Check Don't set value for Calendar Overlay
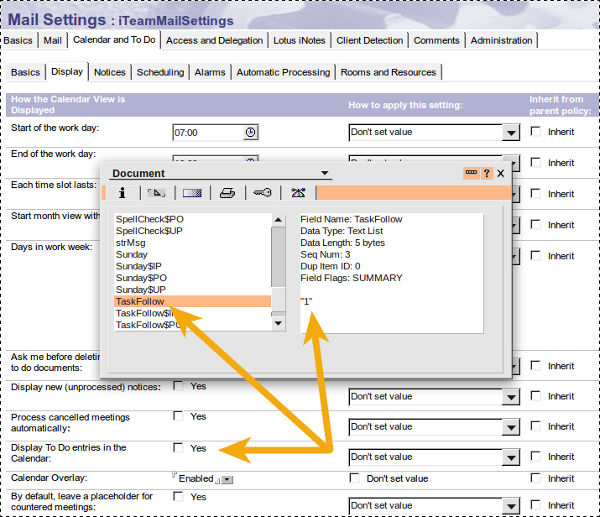 [354, 478]
